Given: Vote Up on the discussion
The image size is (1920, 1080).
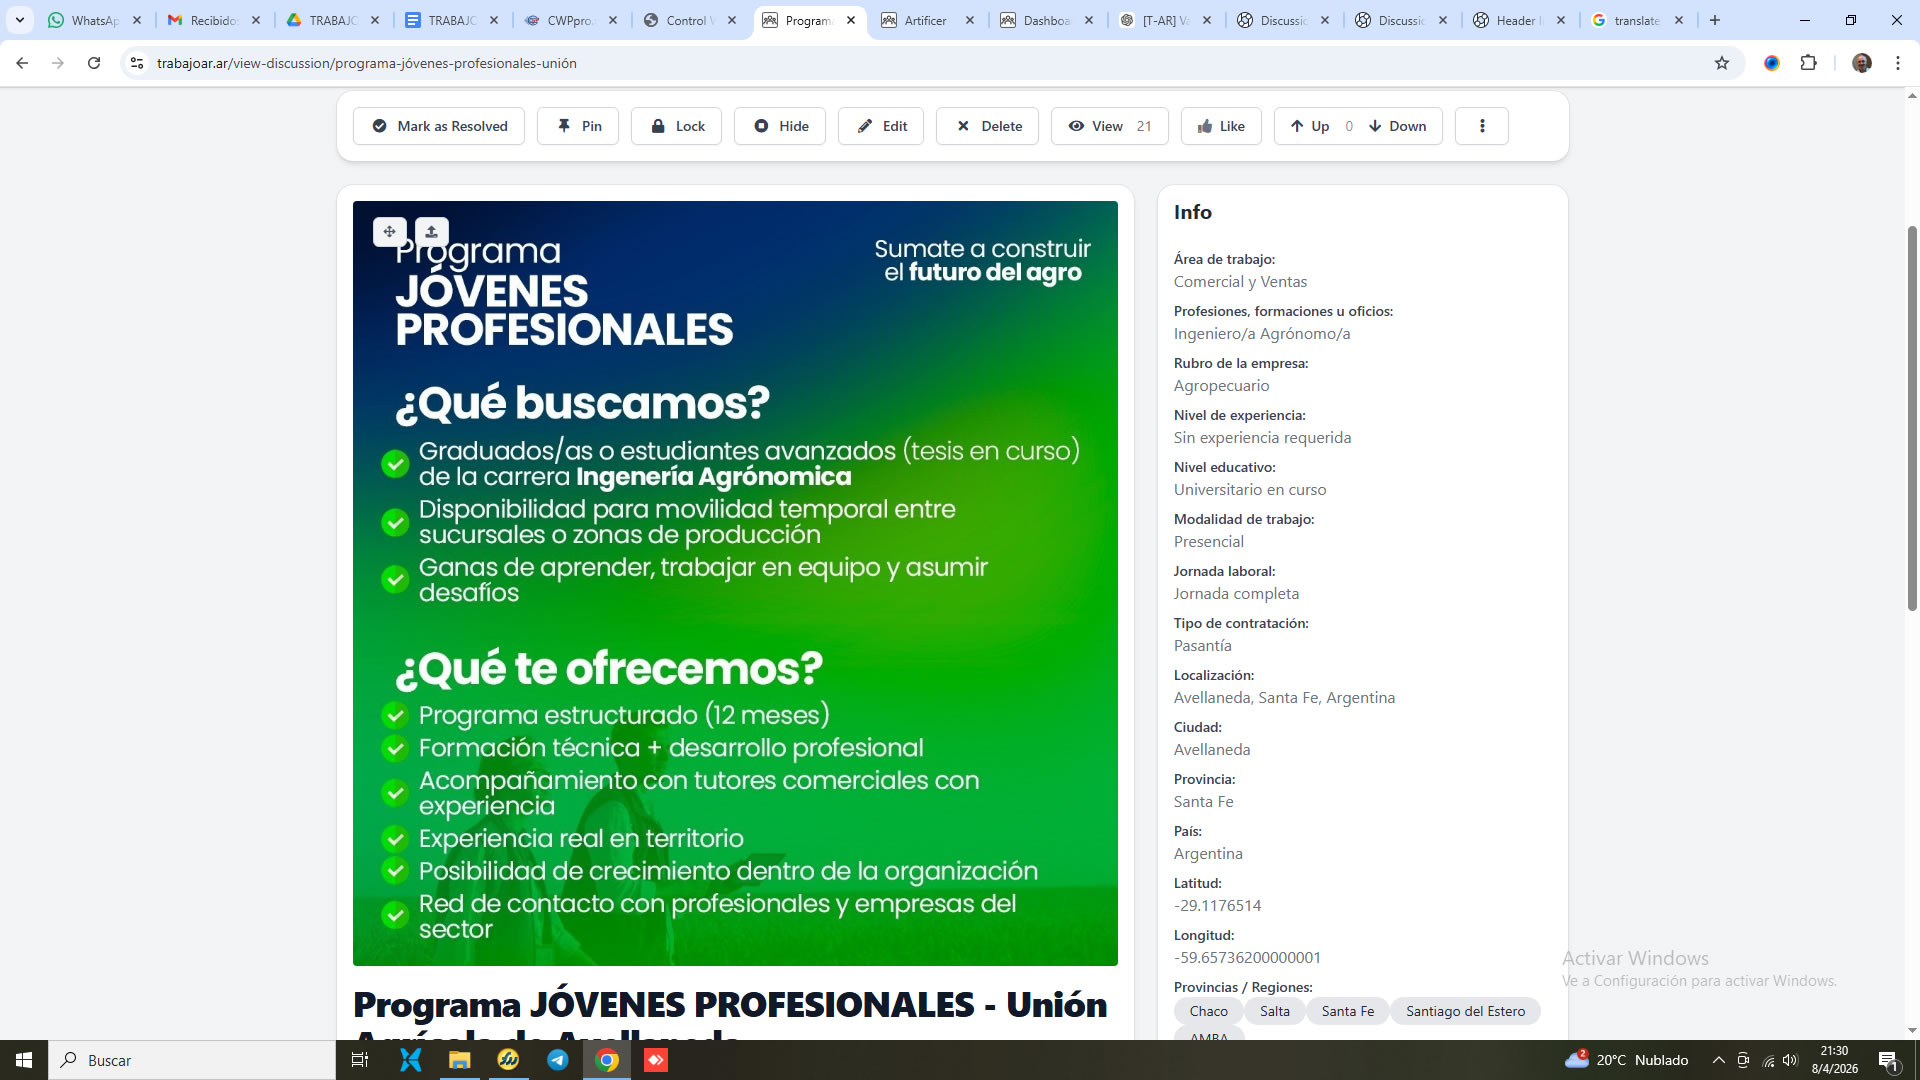Looking at the screenshot, I should 1309,126.
